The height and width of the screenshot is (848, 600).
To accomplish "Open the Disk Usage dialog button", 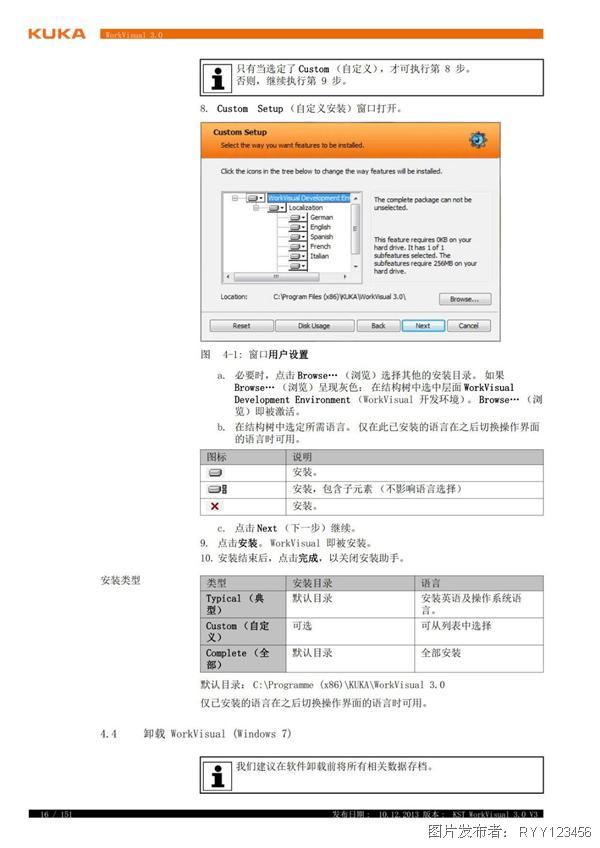I will (314, 326).
